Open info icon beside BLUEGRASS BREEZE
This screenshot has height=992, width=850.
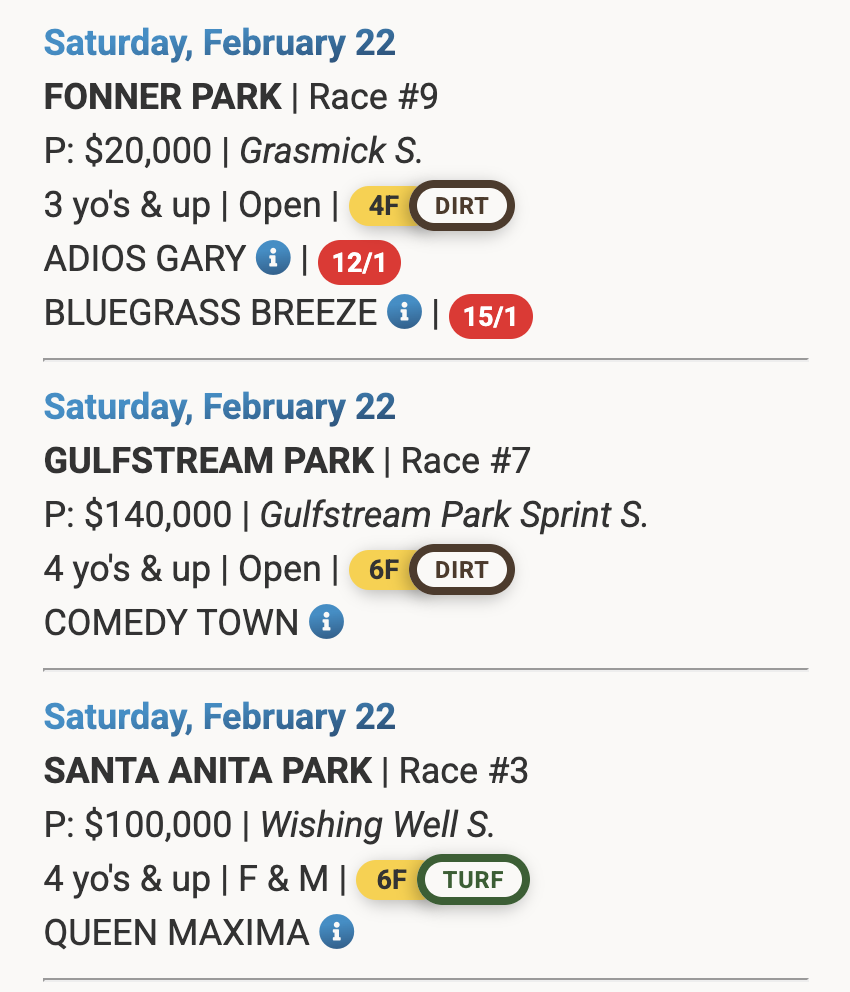[x=404, y=313]
